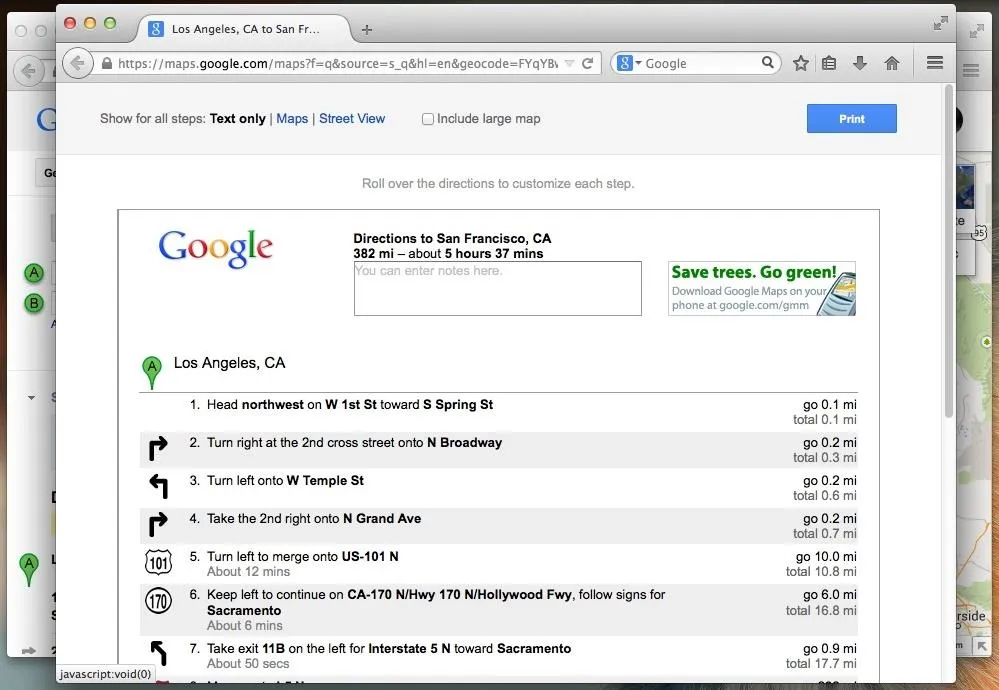Open a new tab with the plus button
The image size is (999, 690).
[366, 29]
